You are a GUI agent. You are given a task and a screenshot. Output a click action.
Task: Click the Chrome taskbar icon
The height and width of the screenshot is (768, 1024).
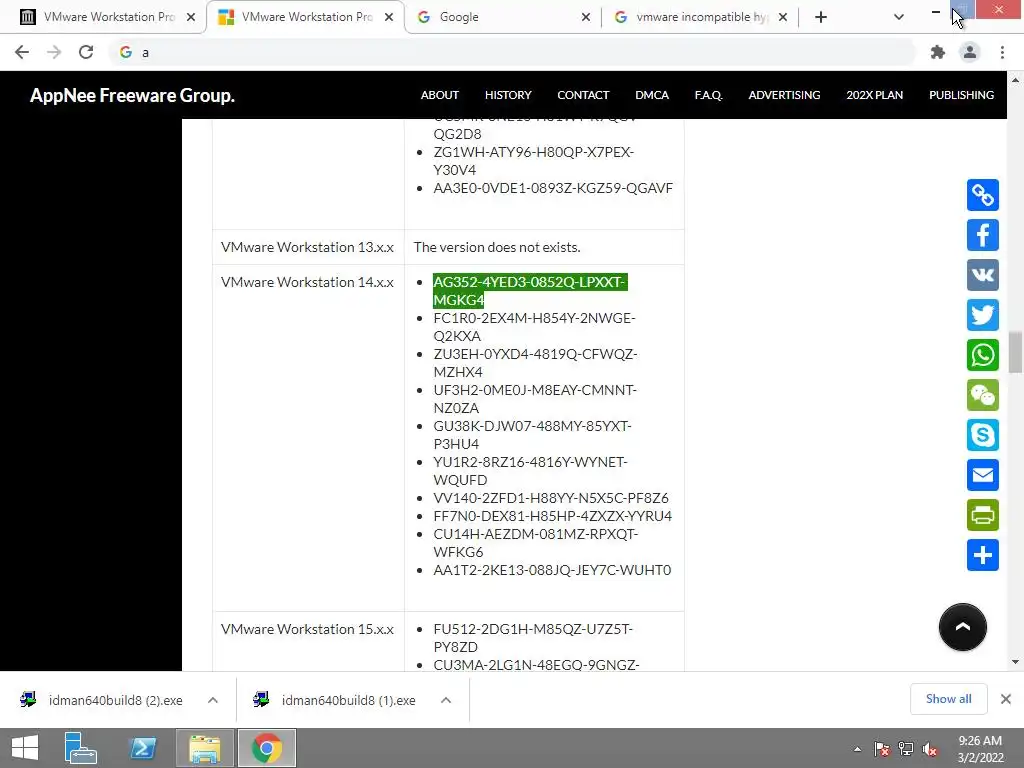[266, 748]
